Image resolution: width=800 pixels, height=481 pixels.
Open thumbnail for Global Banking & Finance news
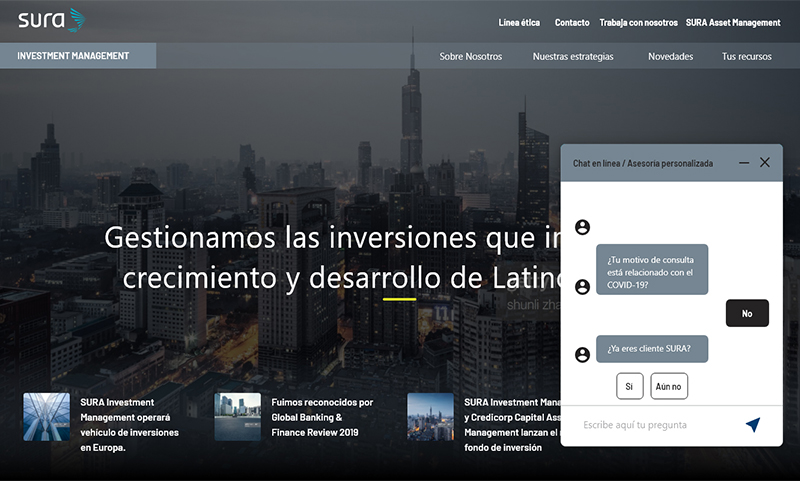pyautogui.click(x=237, y=416)
